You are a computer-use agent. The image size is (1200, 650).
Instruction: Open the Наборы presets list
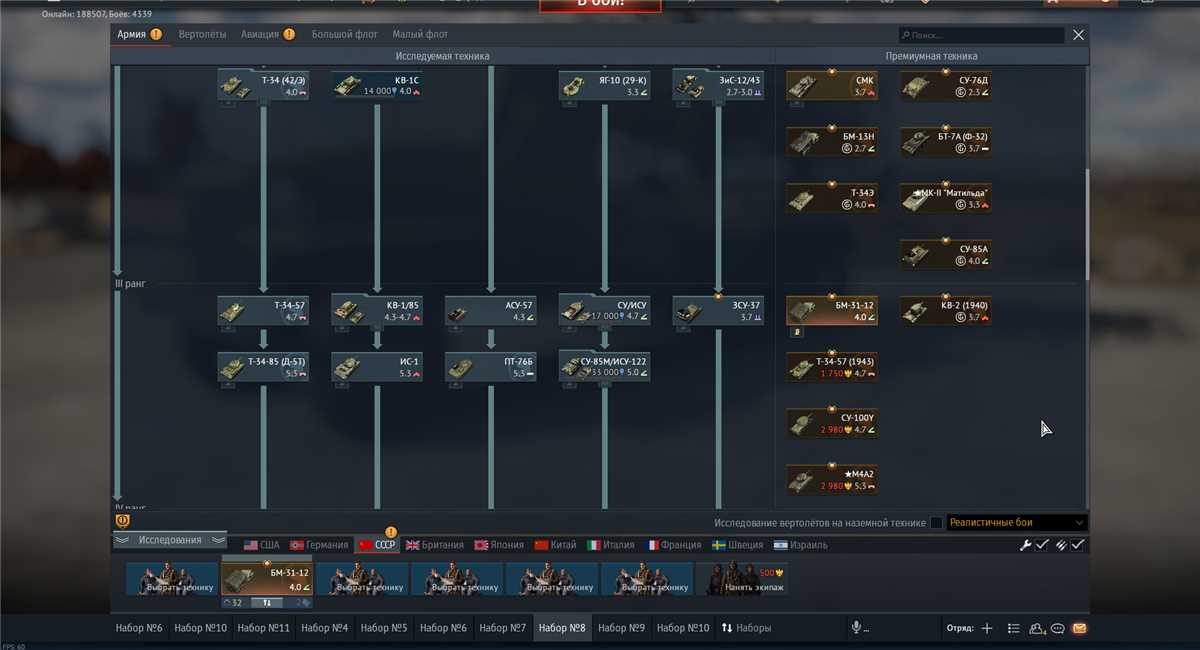click(745, 628)
